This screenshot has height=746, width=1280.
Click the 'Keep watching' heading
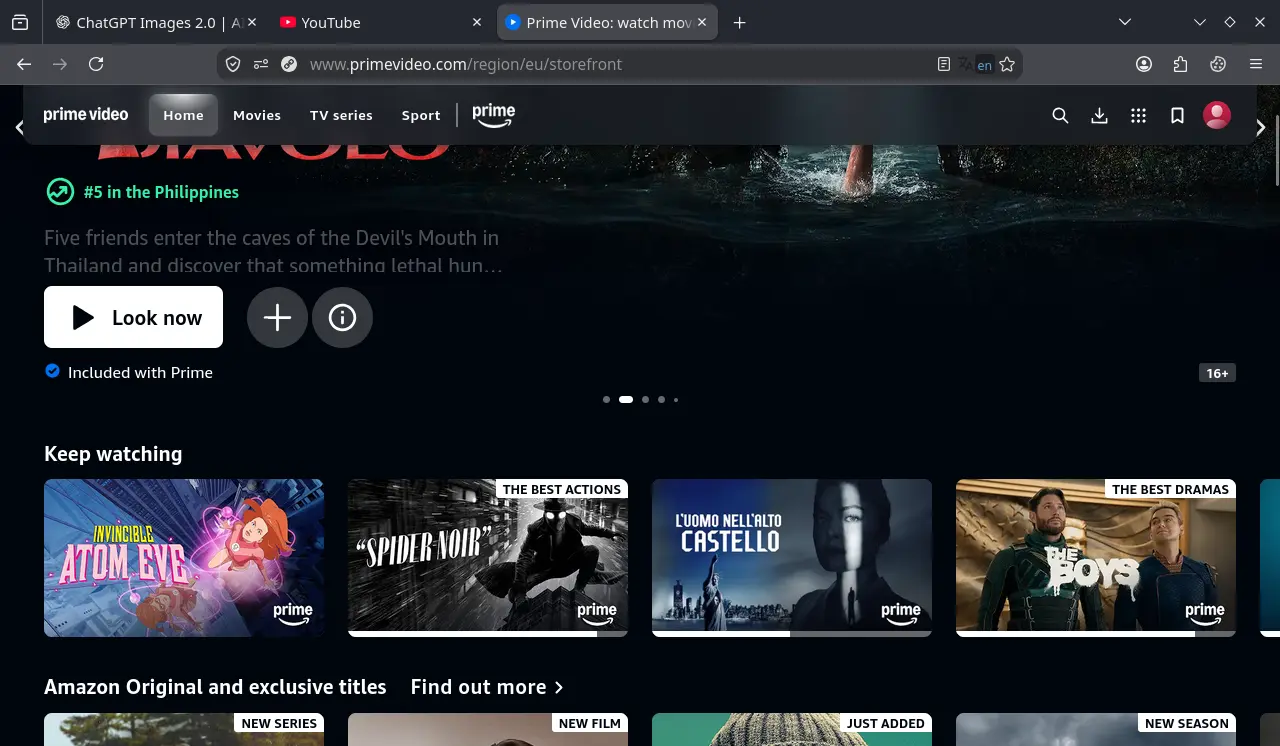(113, 454)
